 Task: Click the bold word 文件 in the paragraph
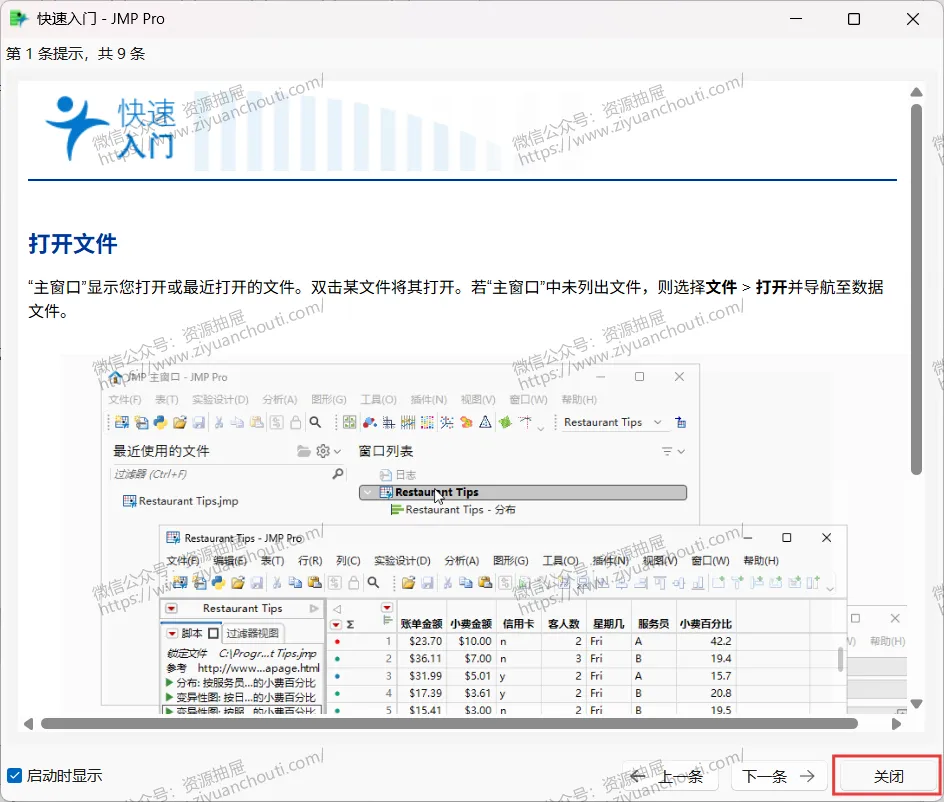pos(721,287)
